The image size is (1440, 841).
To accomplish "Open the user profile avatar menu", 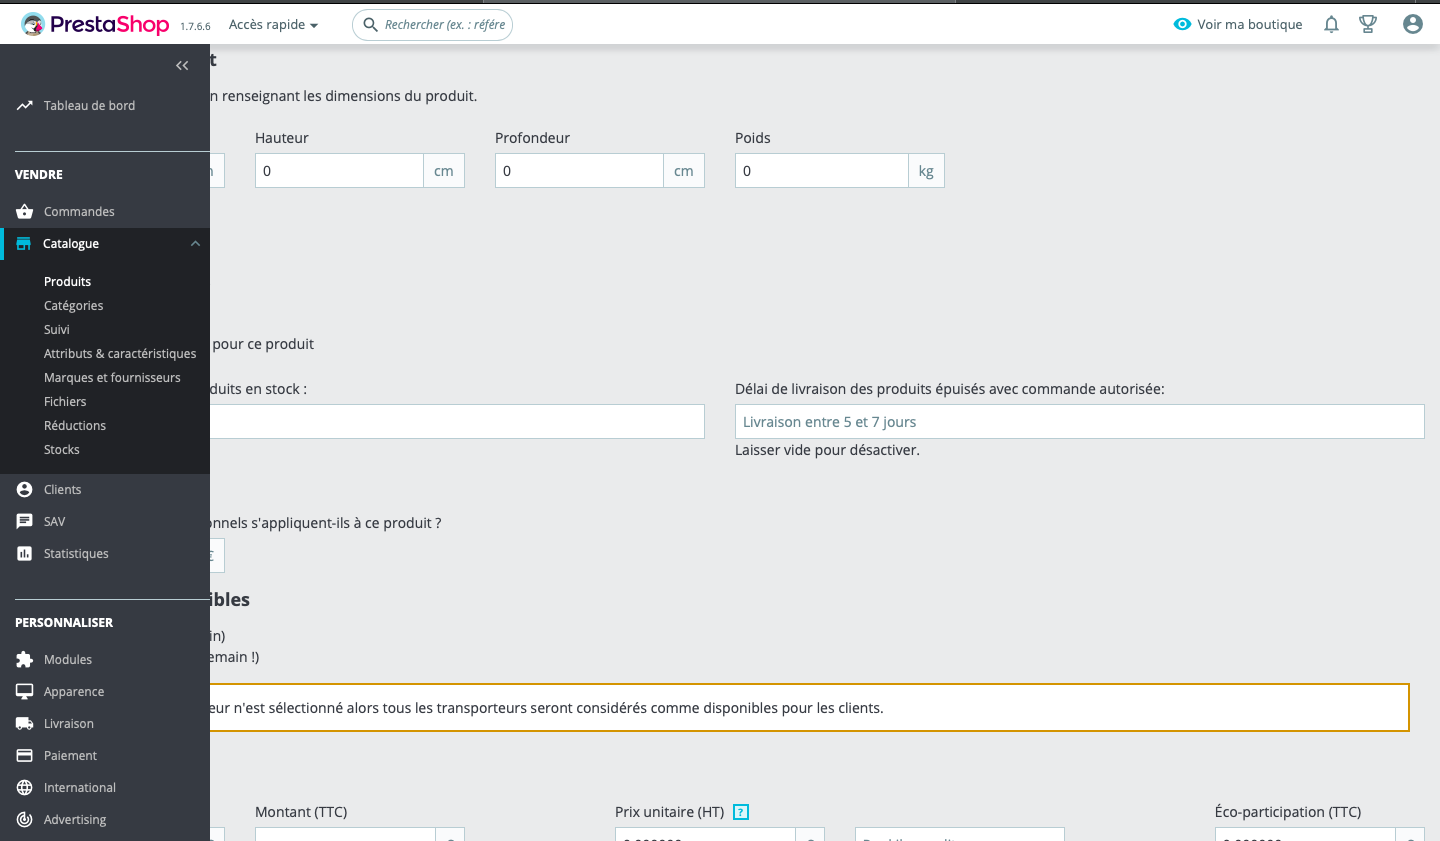I will click(x=1412, y=24).
